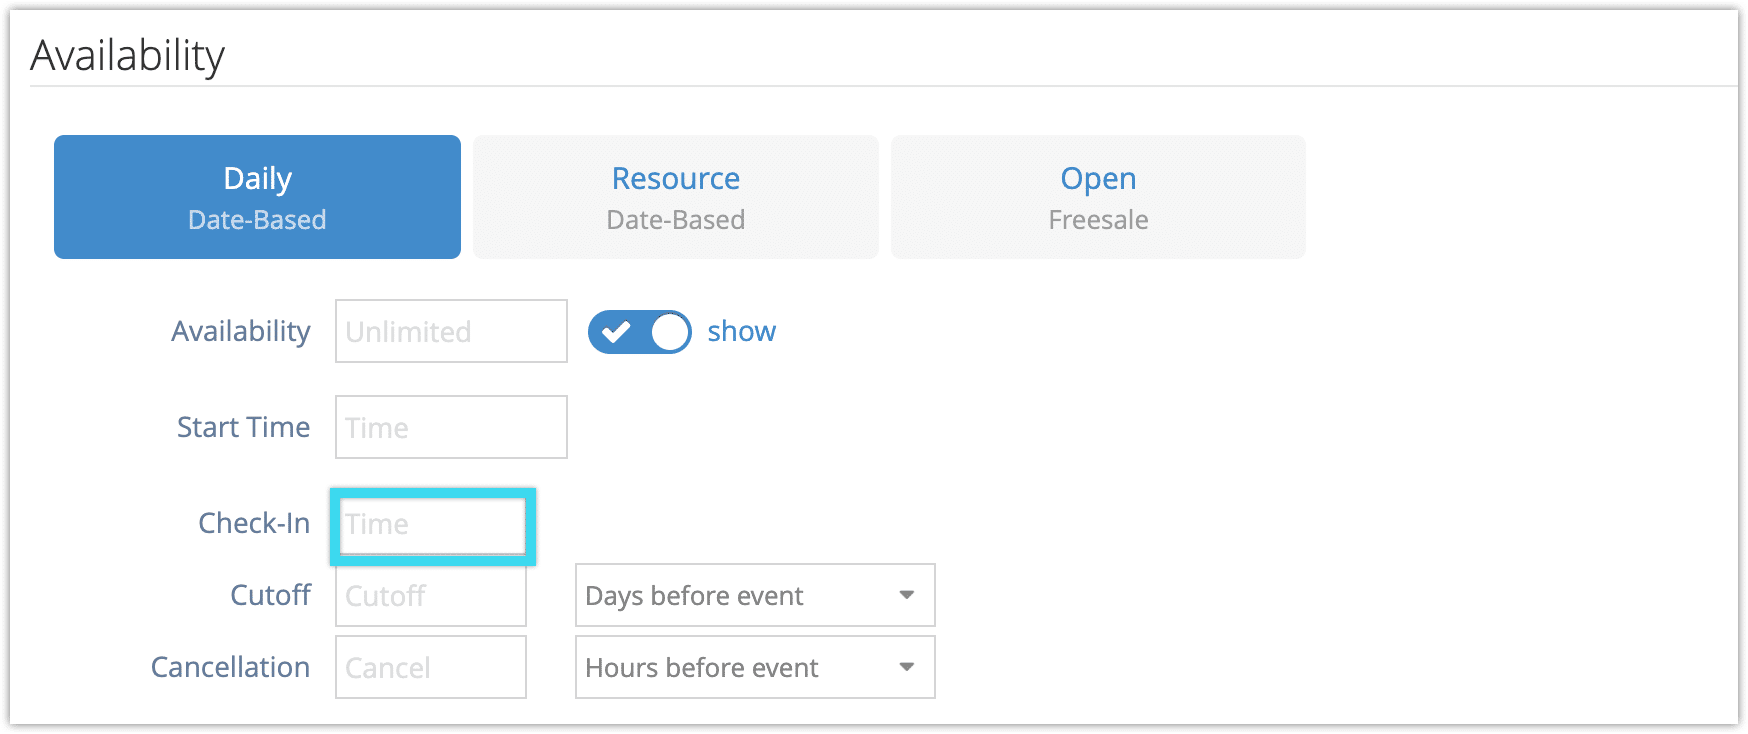Open the Hours before event dropdown
The height and width of the screenshot is (734, 1748).
click(755, 667)
